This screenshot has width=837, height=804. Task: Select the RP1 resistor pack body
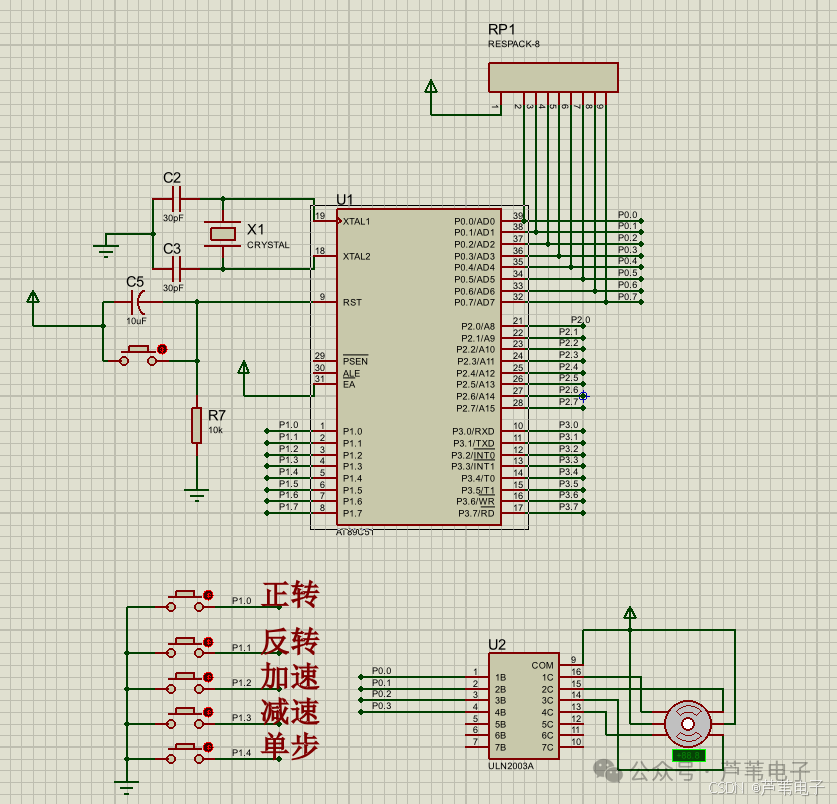tap(553, 77)
